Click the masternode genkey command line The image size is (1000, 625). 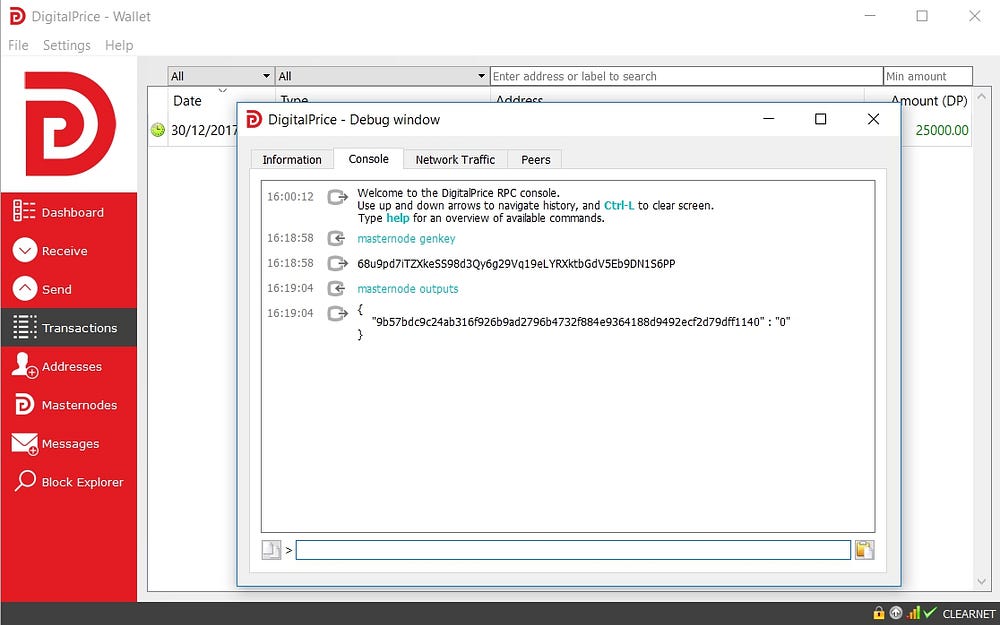pos(406,239)
